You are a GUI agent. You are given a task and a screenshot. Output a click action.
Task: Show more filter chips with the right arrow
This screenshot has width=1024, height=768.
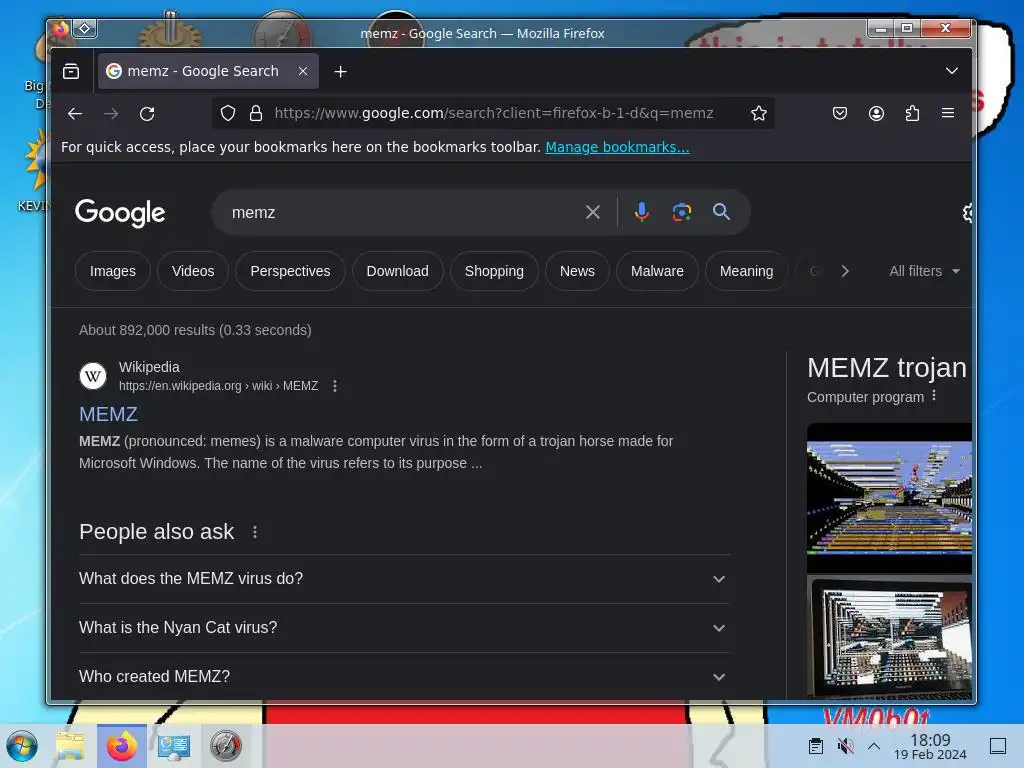pos(845,271)
